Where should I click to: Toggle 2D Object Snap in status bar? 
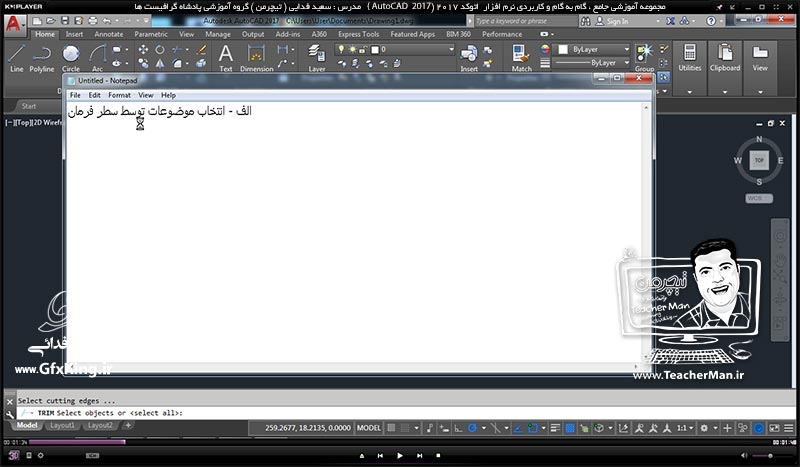pos(532,428)
